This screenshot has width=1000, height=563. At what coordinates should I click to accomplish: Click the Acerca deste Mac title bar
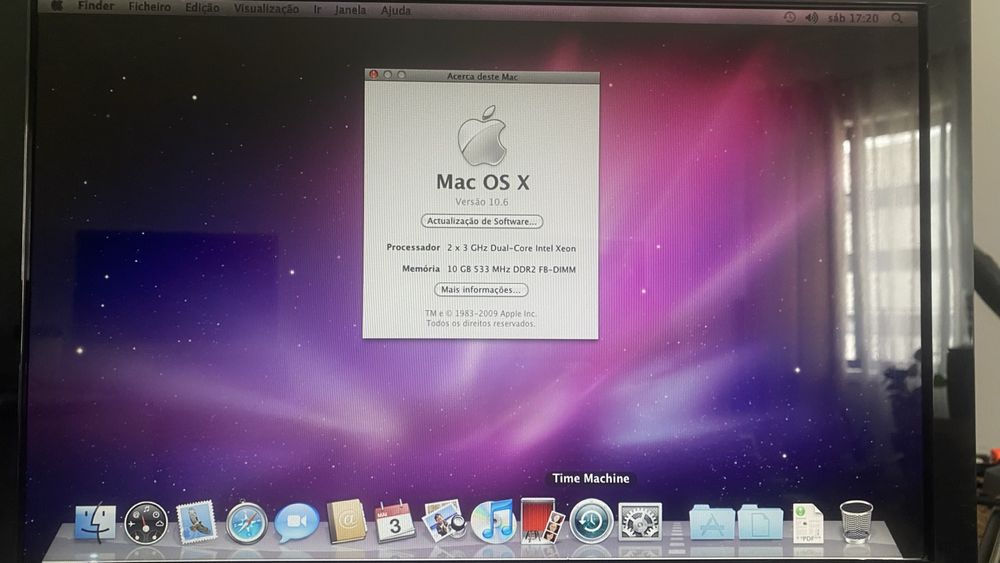tap(482, 76)
